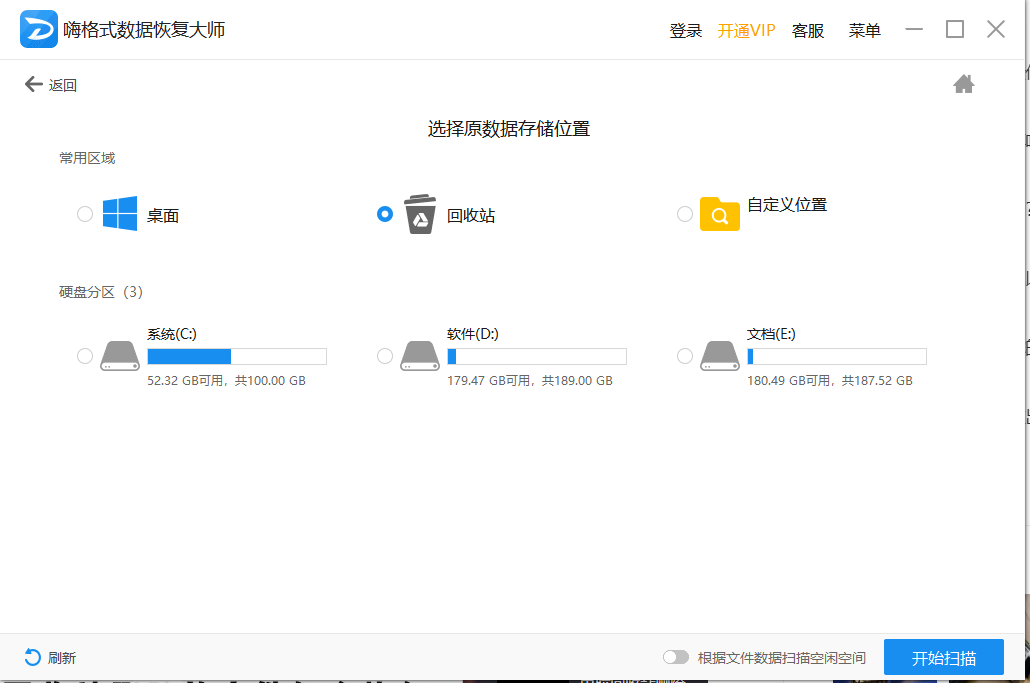This screenshot has width=1030, height=683.
Task: Select the 系统(C:) drive radio button
Action: tap(85, 356)
